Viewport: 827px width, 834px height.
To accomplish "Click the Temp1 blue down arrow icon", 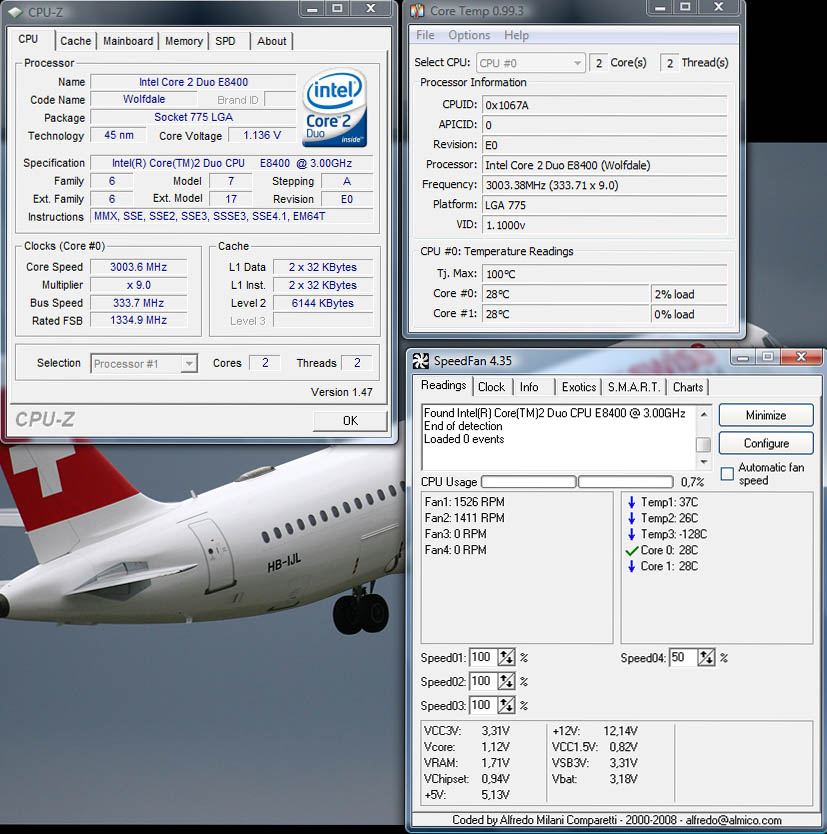I will [631, 502].
